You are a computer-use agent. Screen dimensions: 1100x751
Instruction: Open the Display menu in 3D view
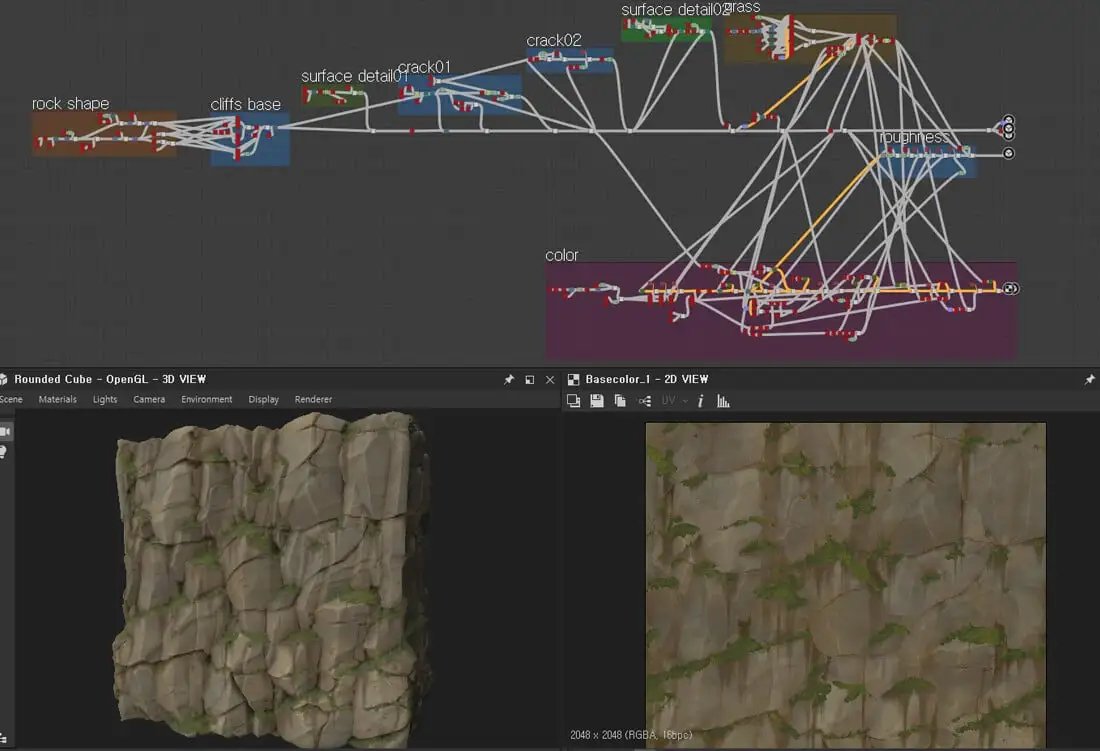264,400
